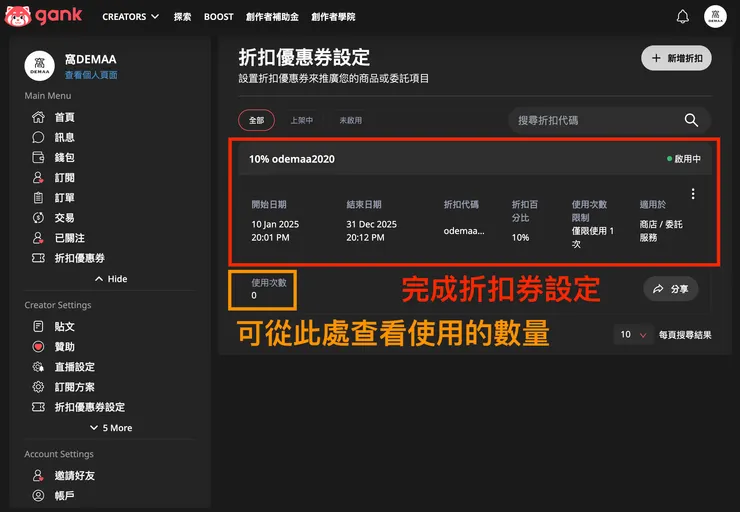
Task: Click the 折扣優惠券 ticket icon in Main Menu
Action: click(x=38, y=258)
